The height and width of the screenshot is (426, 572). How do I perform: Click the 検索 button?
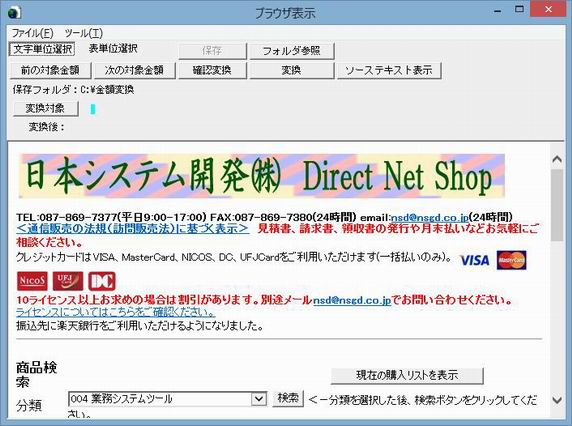(288, 398)
